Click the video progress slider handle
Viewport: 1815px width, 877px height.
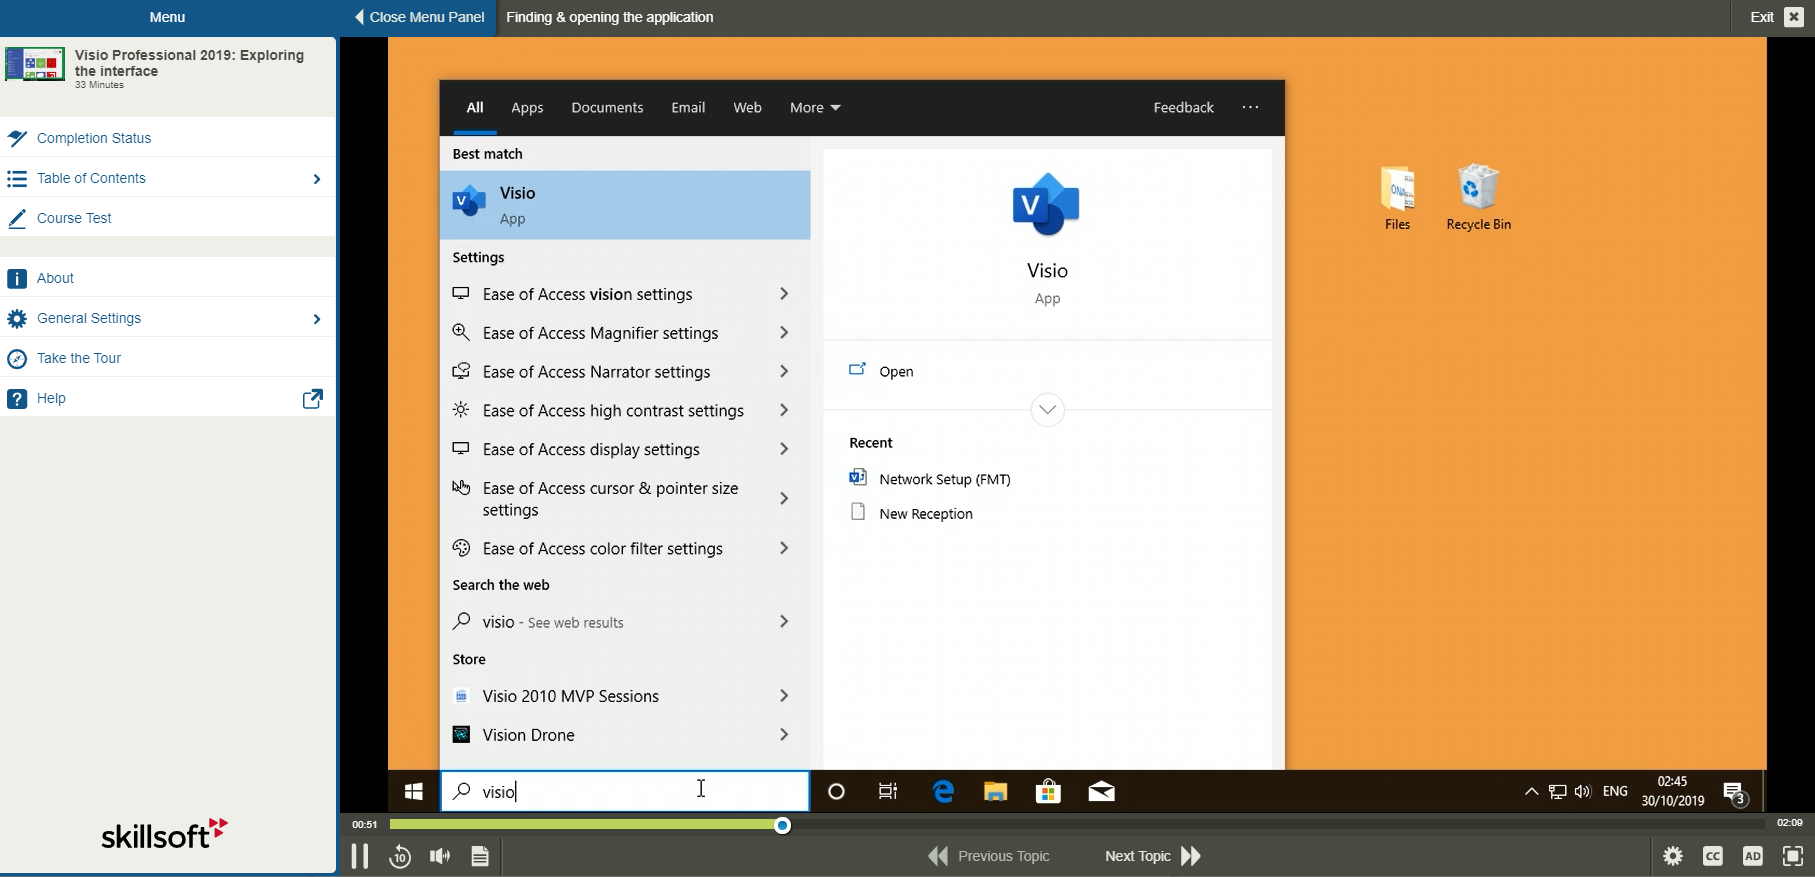pyautogui.click(x=783, y=825)
